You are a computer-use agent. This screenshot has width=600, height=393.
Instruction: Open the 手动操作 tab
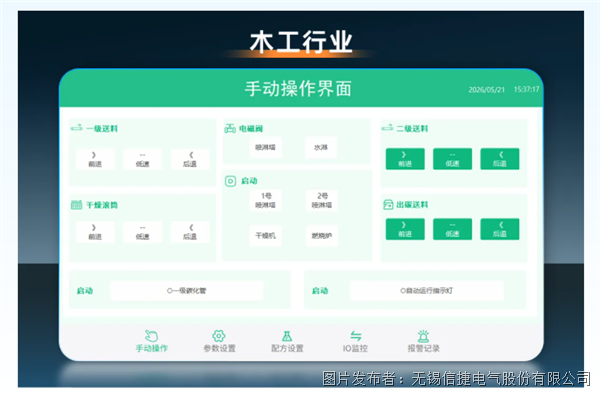point(152,341)
